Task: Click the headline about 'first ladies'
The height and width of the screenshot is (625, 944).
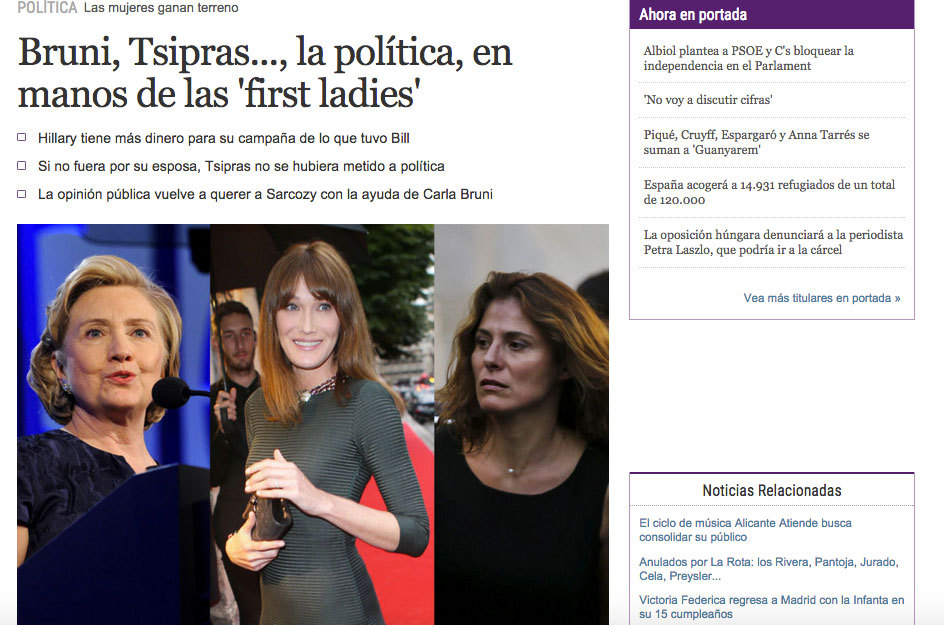Action: (265, 73)
